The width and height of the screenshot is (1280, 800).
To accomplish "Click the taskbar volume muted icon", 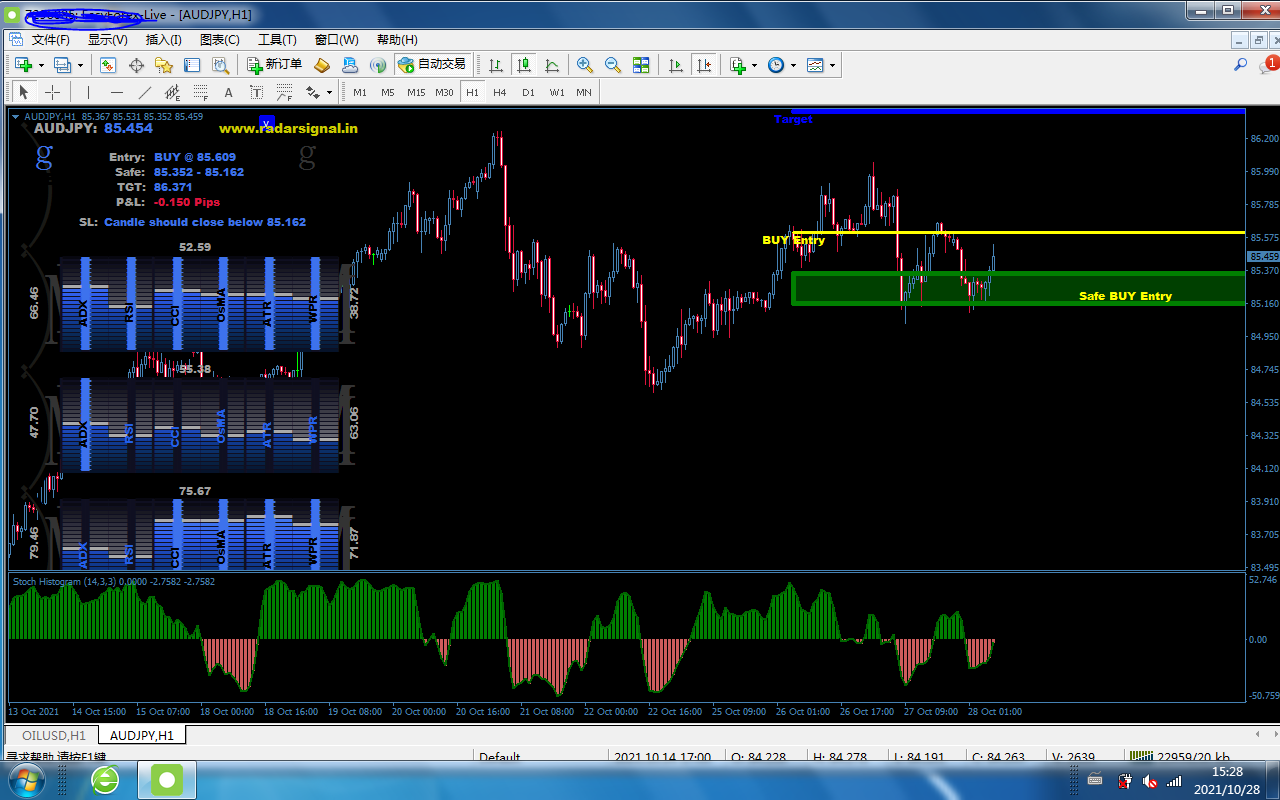I will point(1150,780).
